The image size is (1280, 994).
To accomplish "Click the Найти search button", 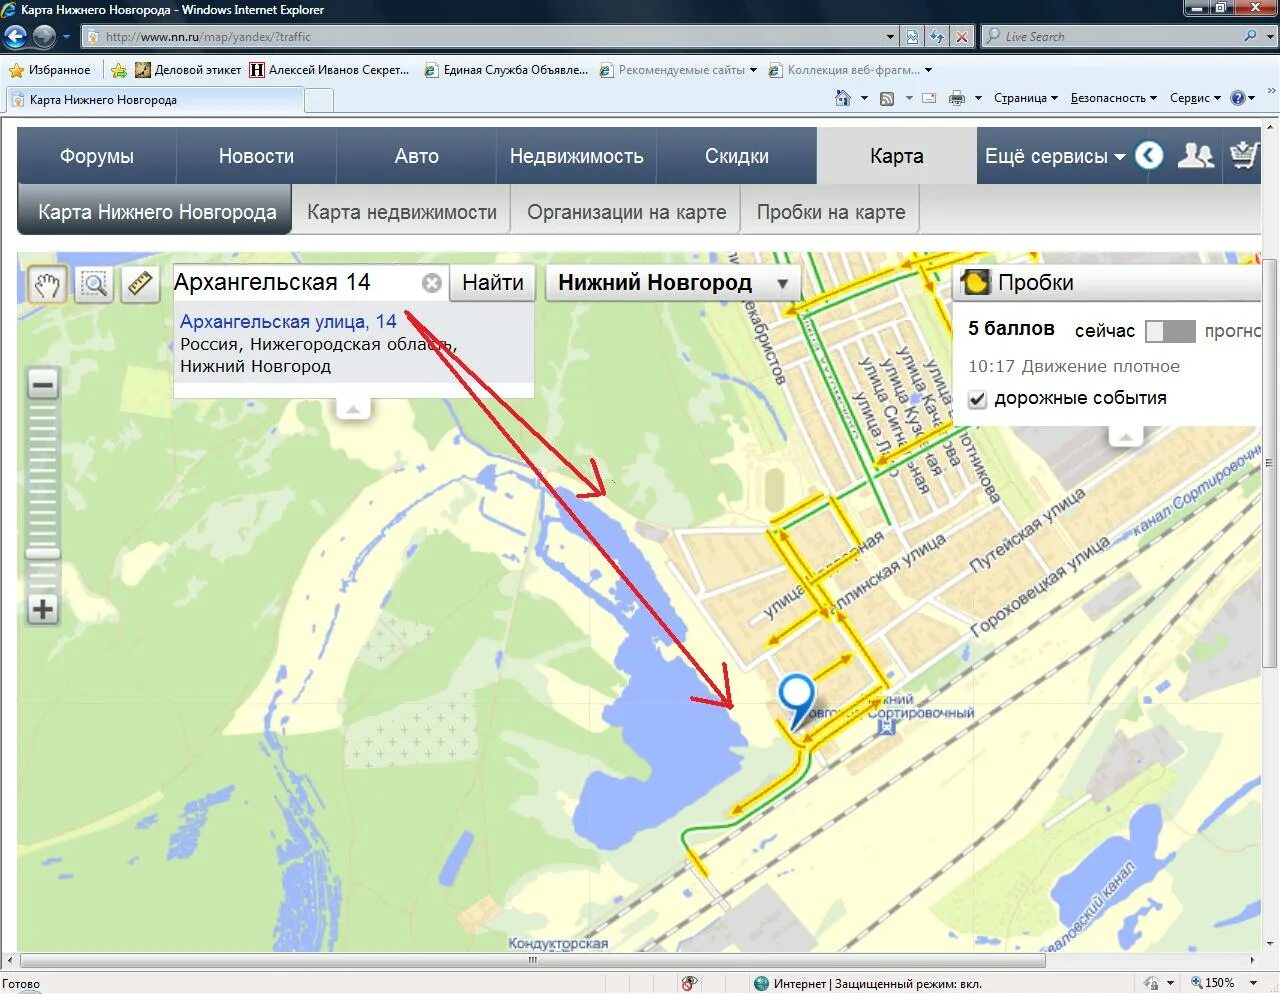I will pos(493,283).
